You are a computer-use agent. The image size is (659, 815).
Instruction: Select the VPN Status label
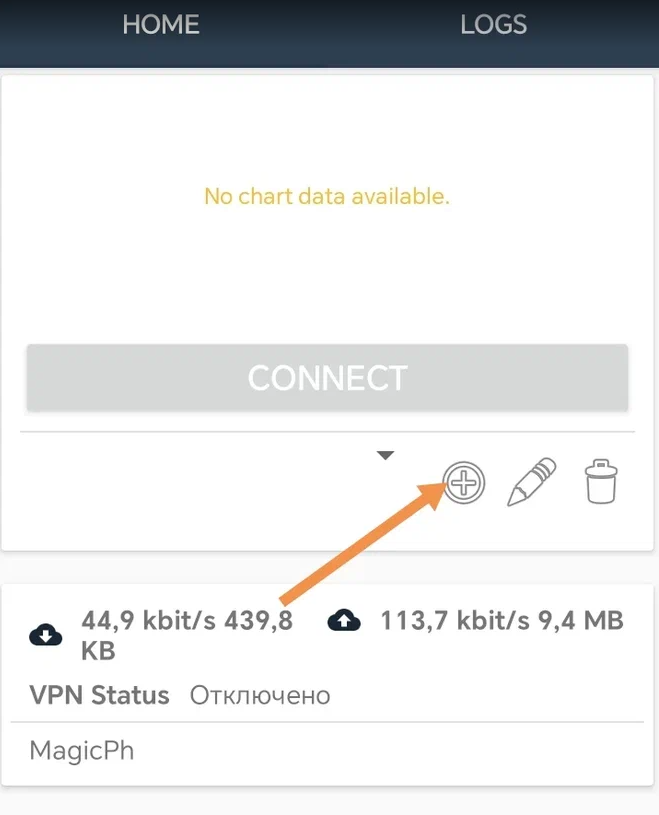pyautogui.click(x=99, y=695)
